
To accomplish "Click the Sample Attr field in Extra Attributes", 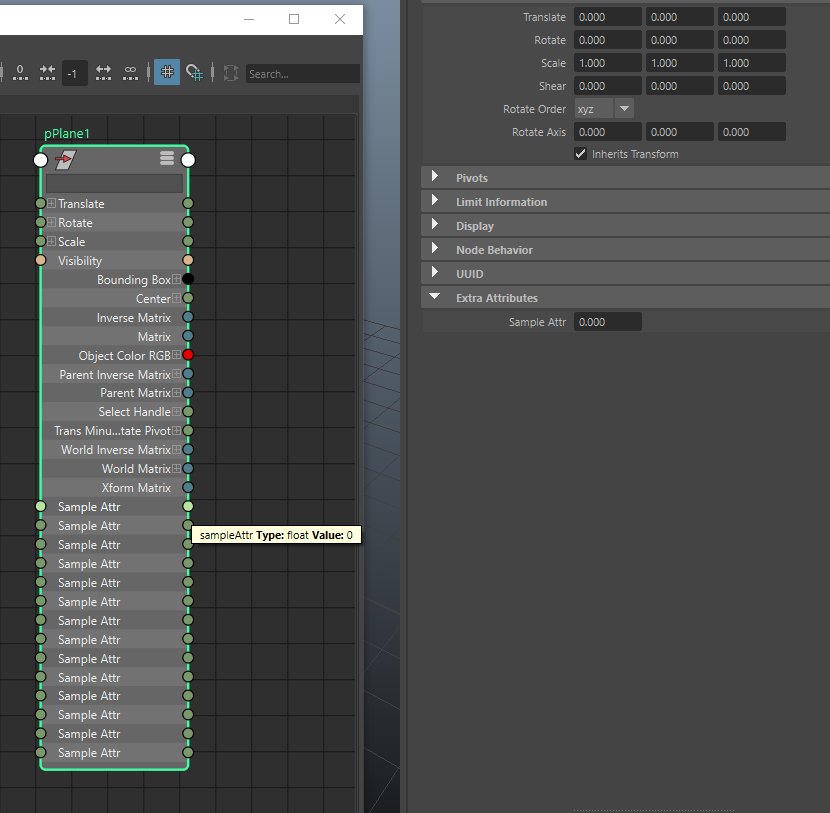I will click(608, 322).
